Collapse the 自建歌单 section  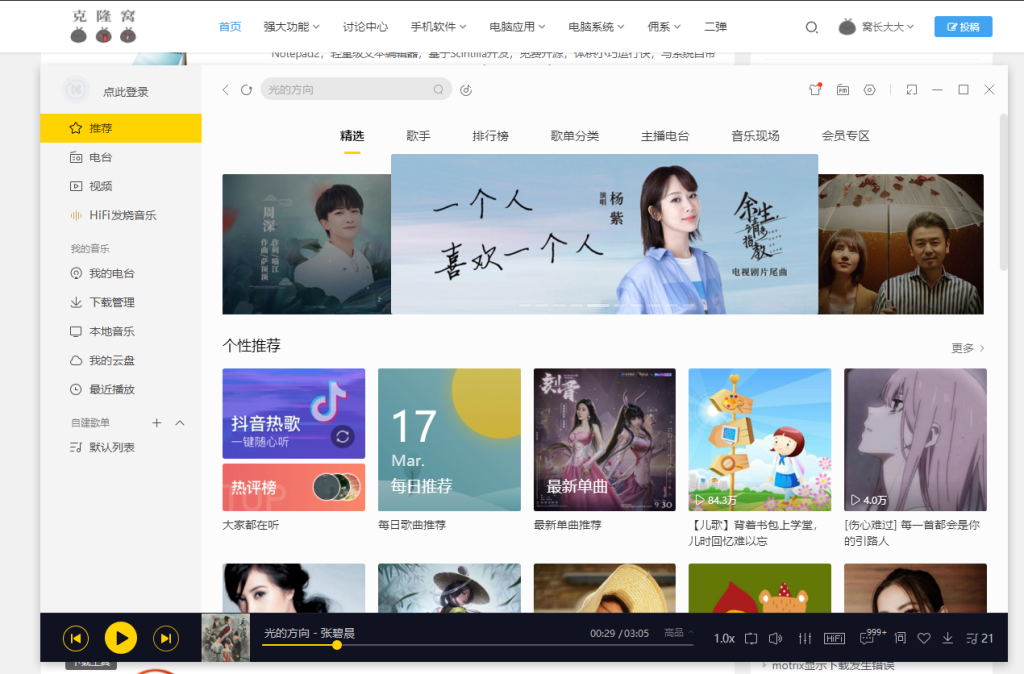180,423
